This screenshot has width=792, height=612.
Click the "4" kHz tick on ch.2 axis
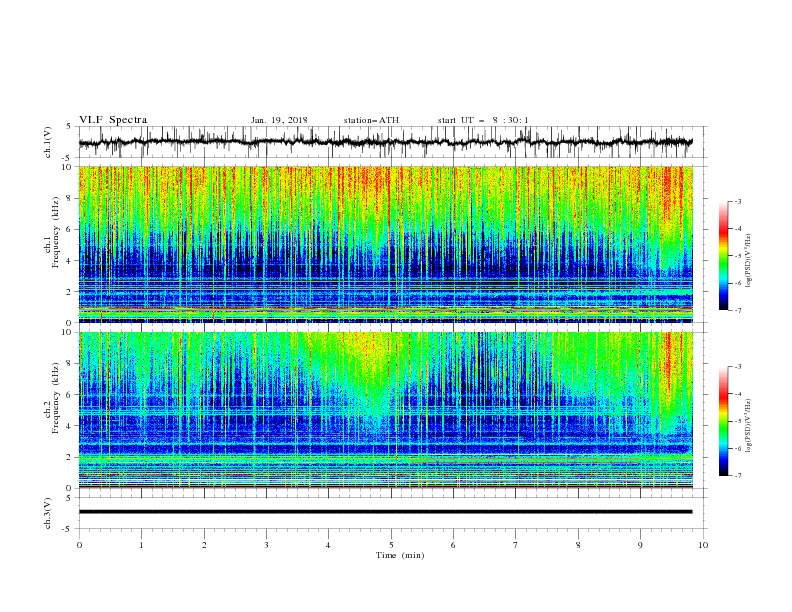click(69, 426)
